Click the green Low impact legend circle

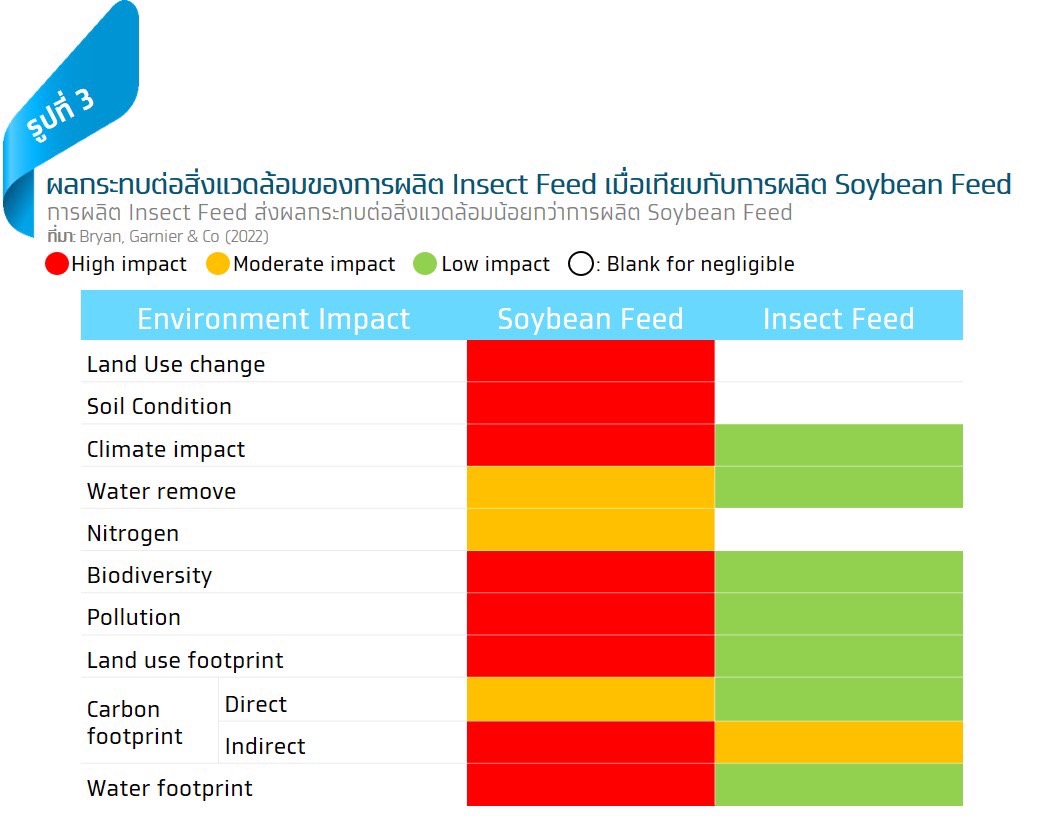(425, 263)
